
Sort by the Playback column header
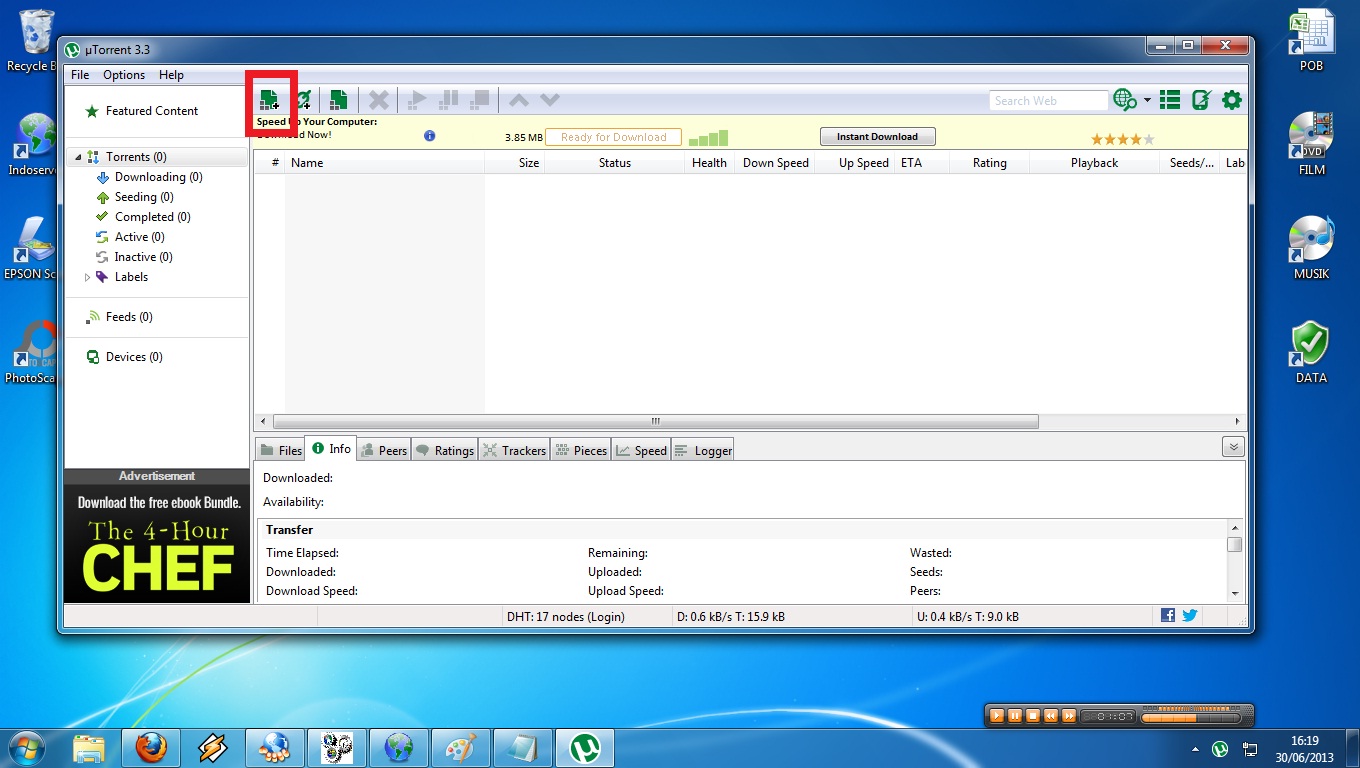pos(1094,163)
